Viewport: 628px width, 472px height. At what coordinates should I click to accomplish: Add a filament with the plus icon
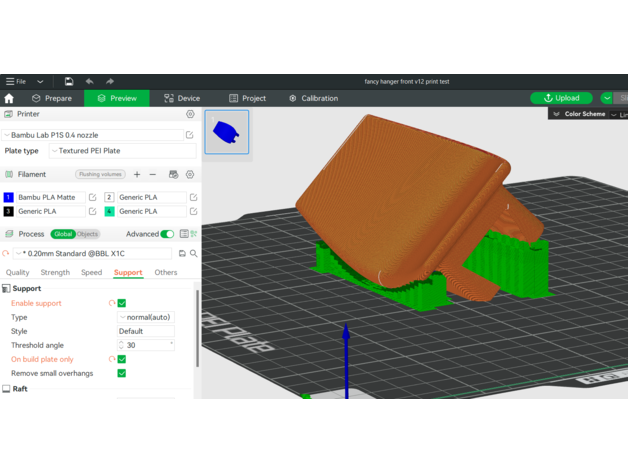(137, 174)
